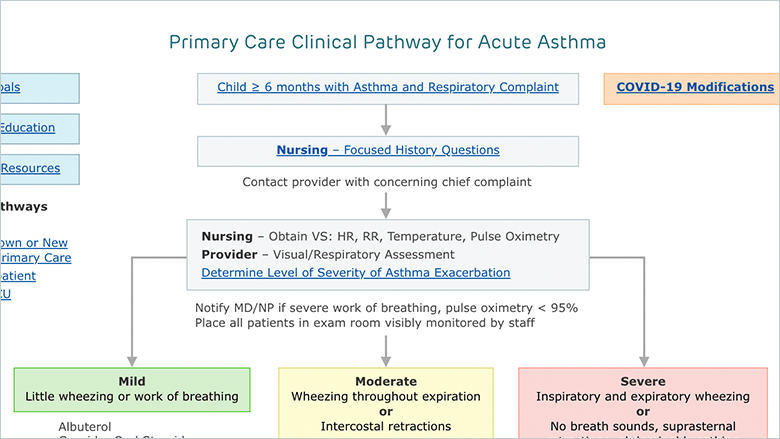
Task: Open Determine Level of Severity link
Action: pyautogui.click(x=356, y=272)
